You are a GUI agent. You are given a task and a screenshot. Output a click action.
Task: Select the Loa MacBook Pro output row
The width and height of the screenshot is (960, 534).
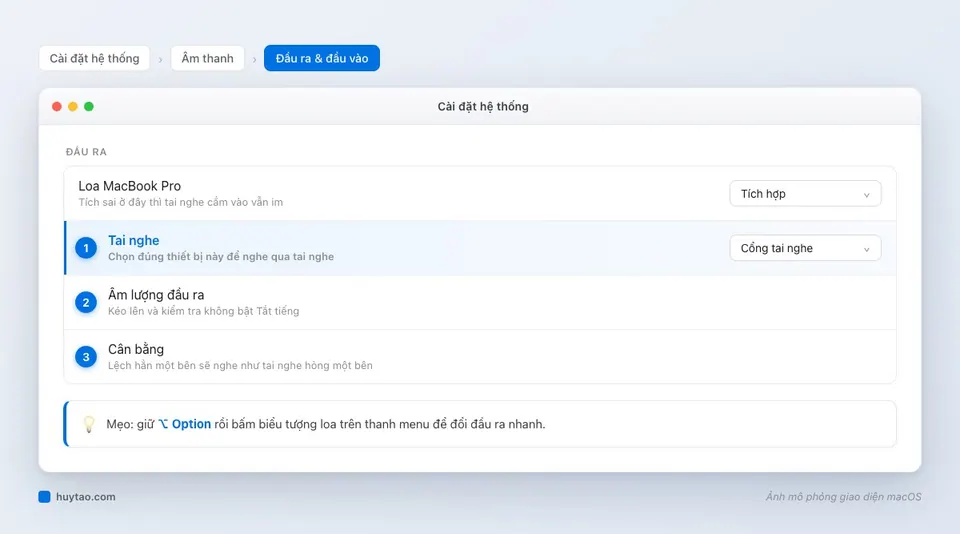[x=480, y=194]
